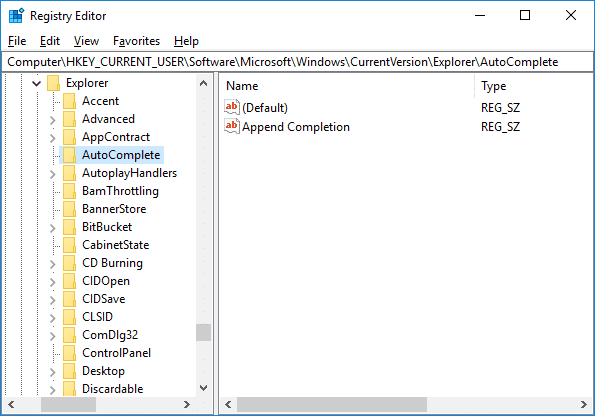Click the tree pane scroll right arrow
Image resolution: width=595 pixels, height=416 pixels.
click(187, 405)
